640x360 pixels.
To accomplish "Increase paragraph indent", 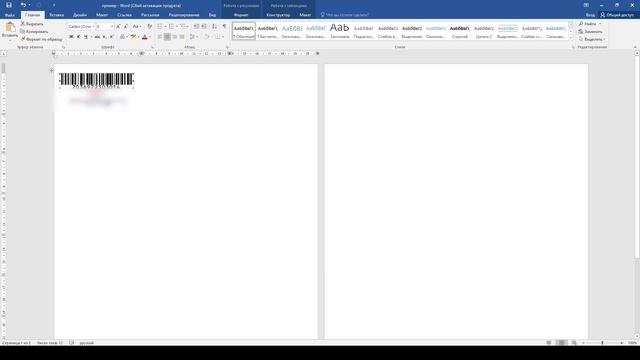I will point(204,27).
